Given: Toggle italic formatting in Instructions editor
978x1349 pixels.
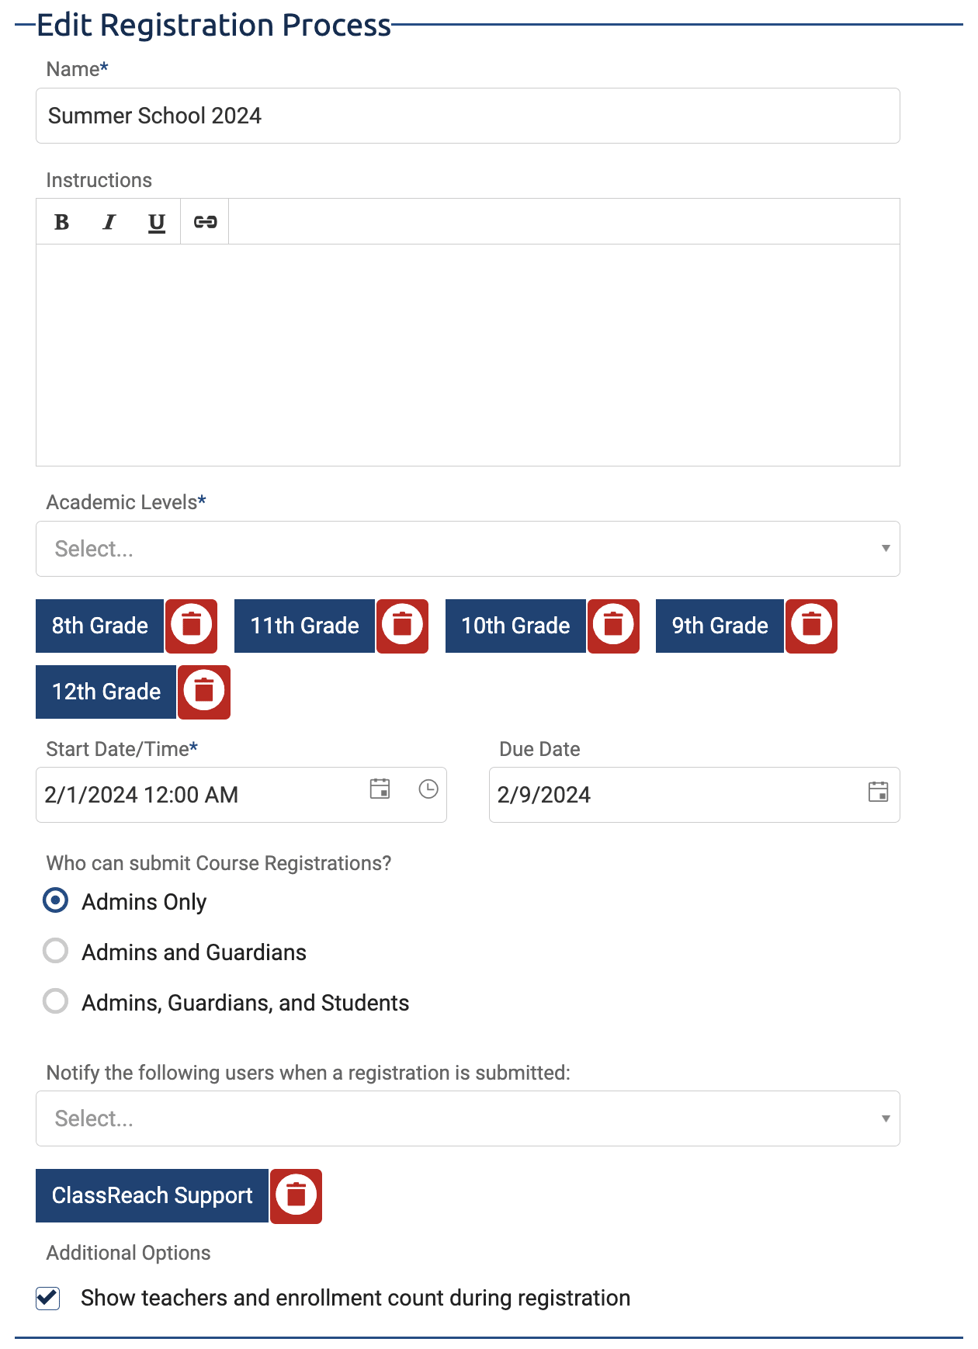Looking at the screenshot, I should pos(109,222).
